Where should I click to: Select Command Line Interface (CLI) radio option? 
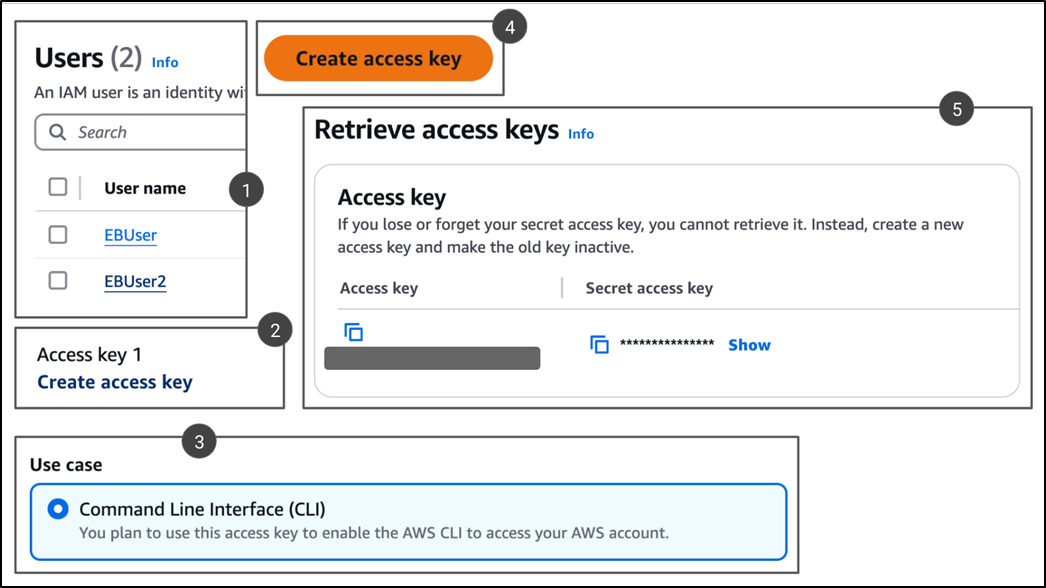pyautogui.click(x=58, y=509)
